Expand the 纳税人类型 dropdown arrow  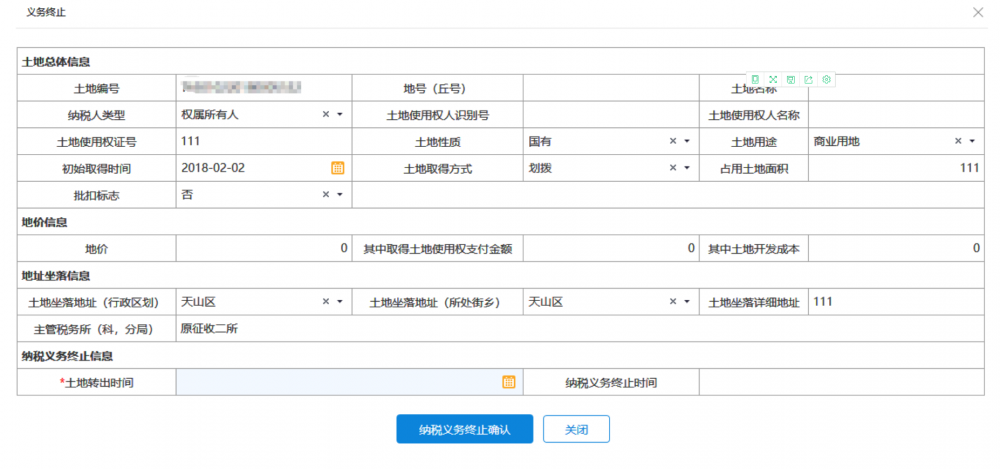point(340,115)
